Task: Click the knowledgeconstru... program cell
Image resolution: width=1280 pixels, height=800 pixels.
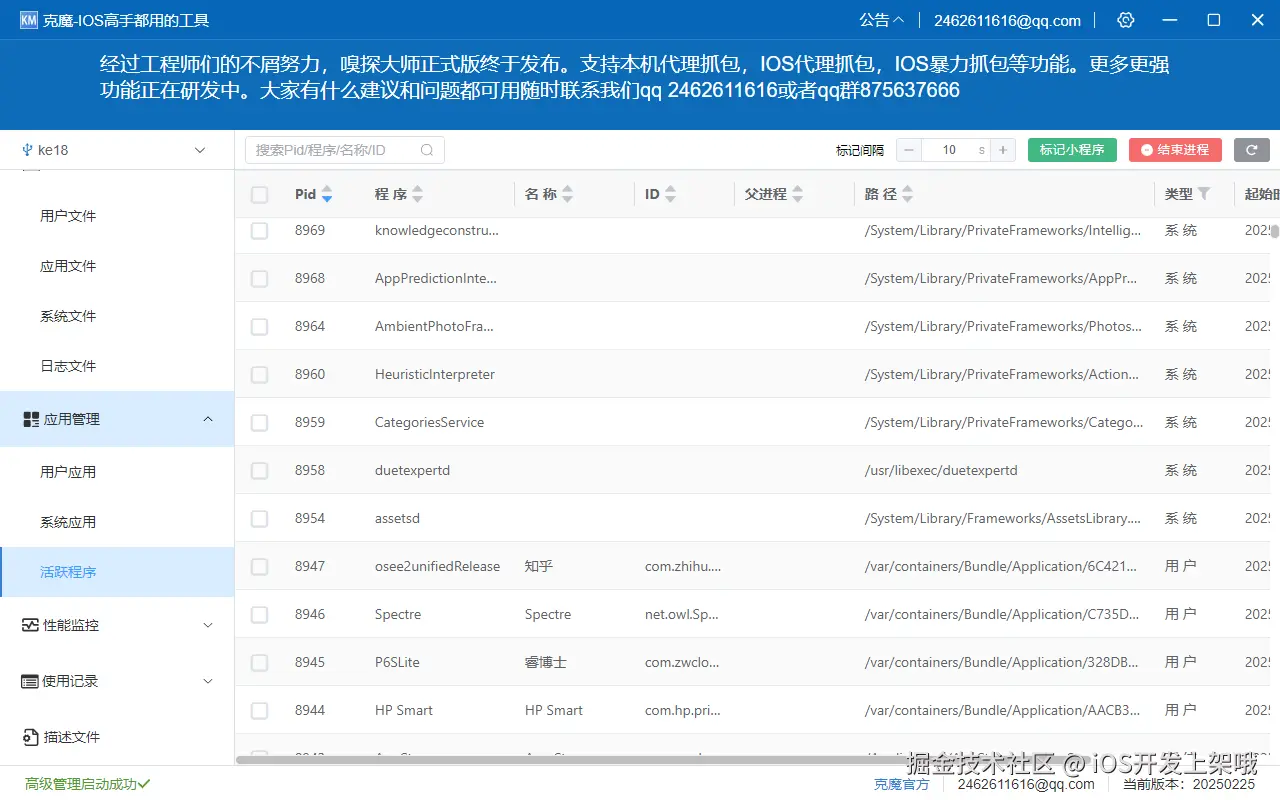Action: tap(437, 230)
